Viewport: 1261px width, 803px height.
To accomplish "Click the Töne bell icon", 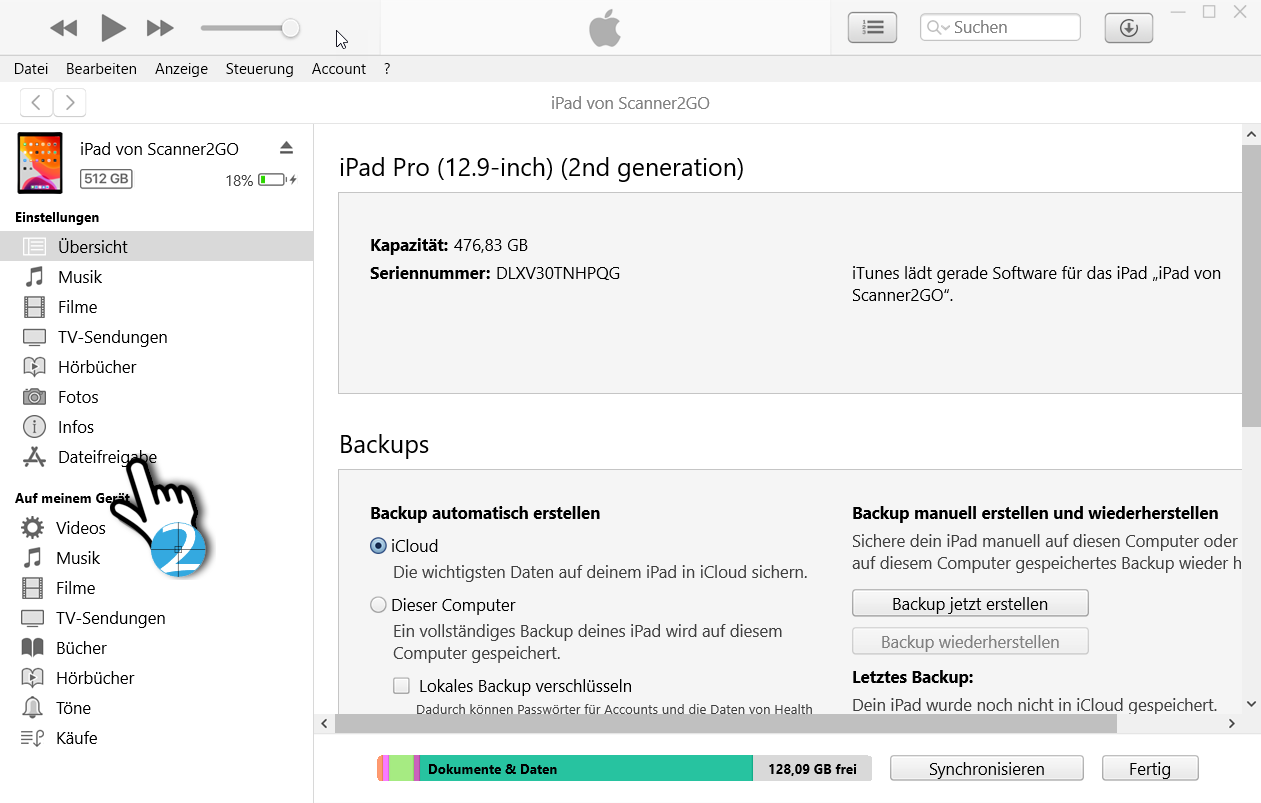I will coord(33,708).
